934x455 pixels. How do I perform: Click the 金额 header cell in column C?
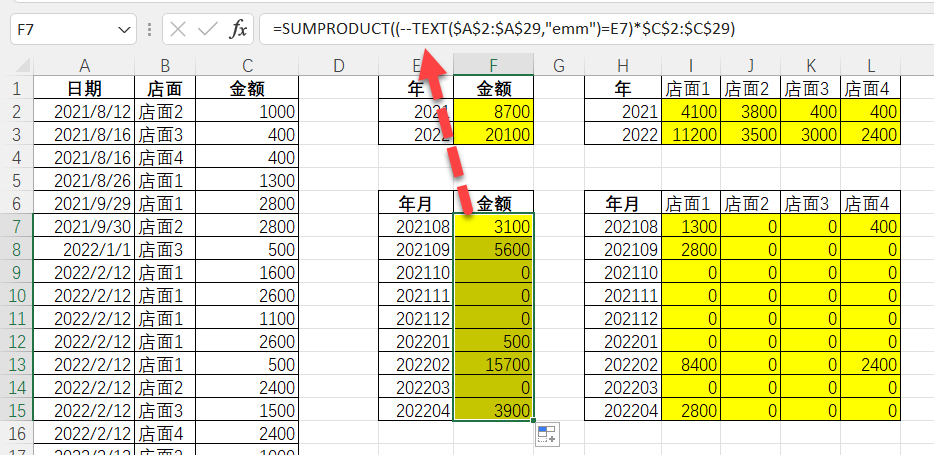pos(247,88)
